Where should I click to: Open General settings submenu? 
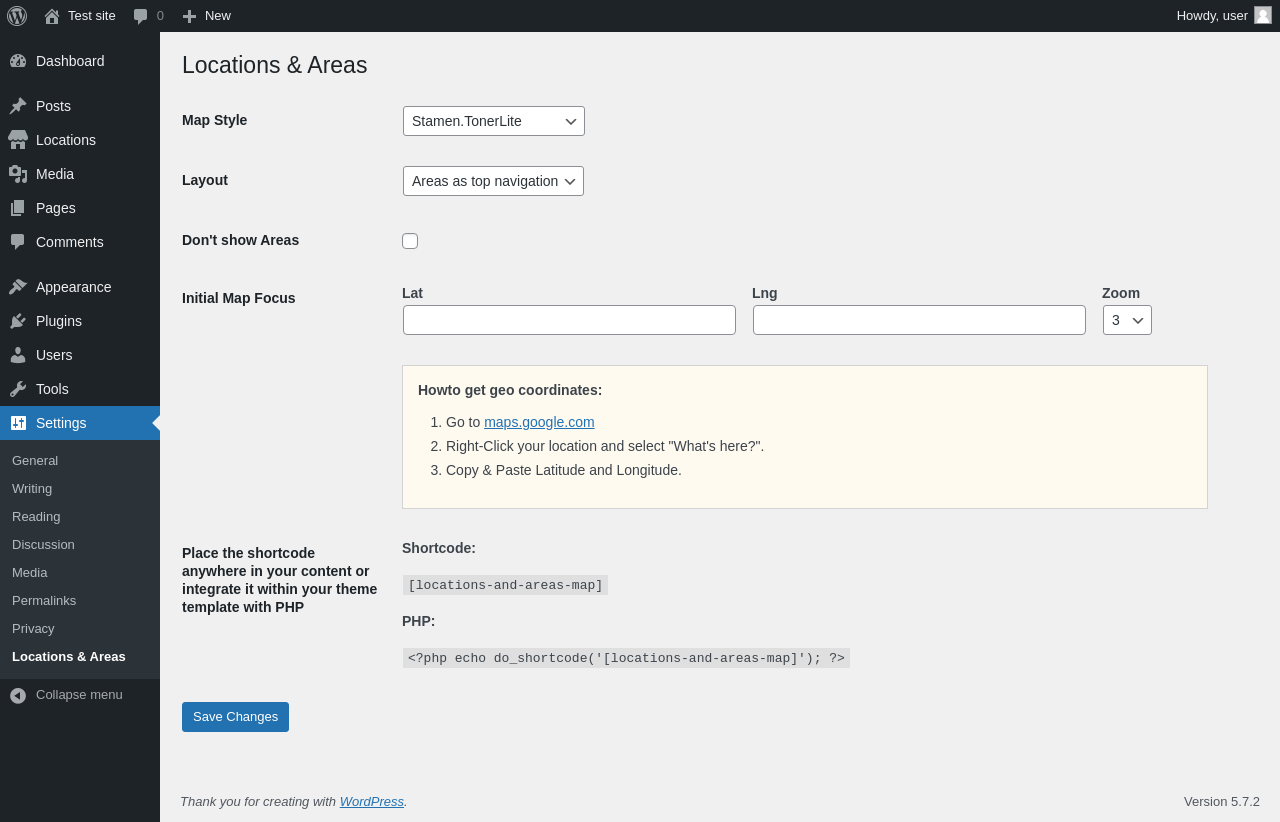(35, 461)
